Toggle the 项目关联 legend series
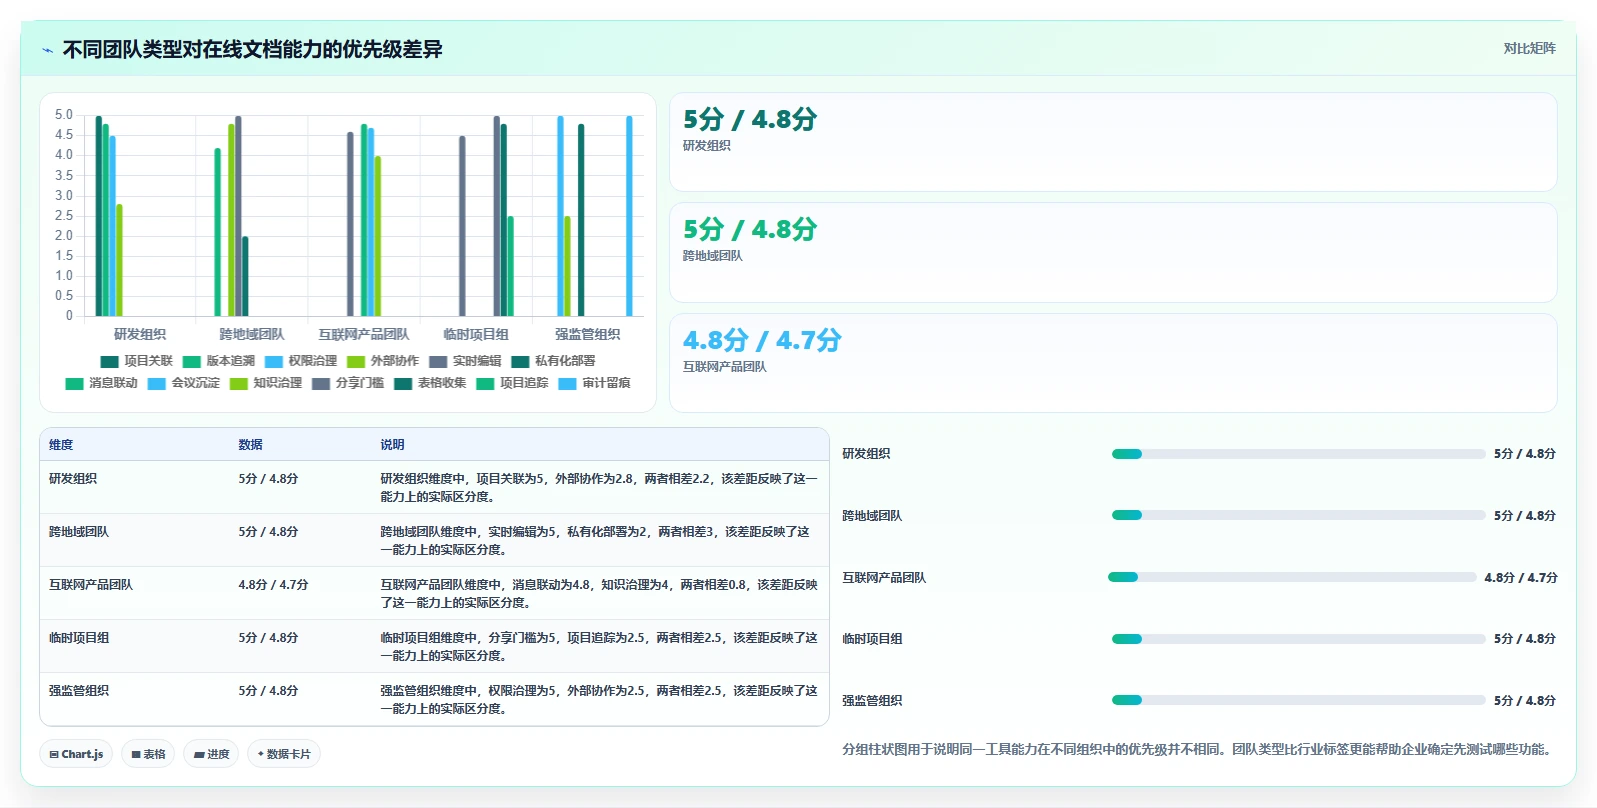 pyautogui.click(x=136, y=361)
